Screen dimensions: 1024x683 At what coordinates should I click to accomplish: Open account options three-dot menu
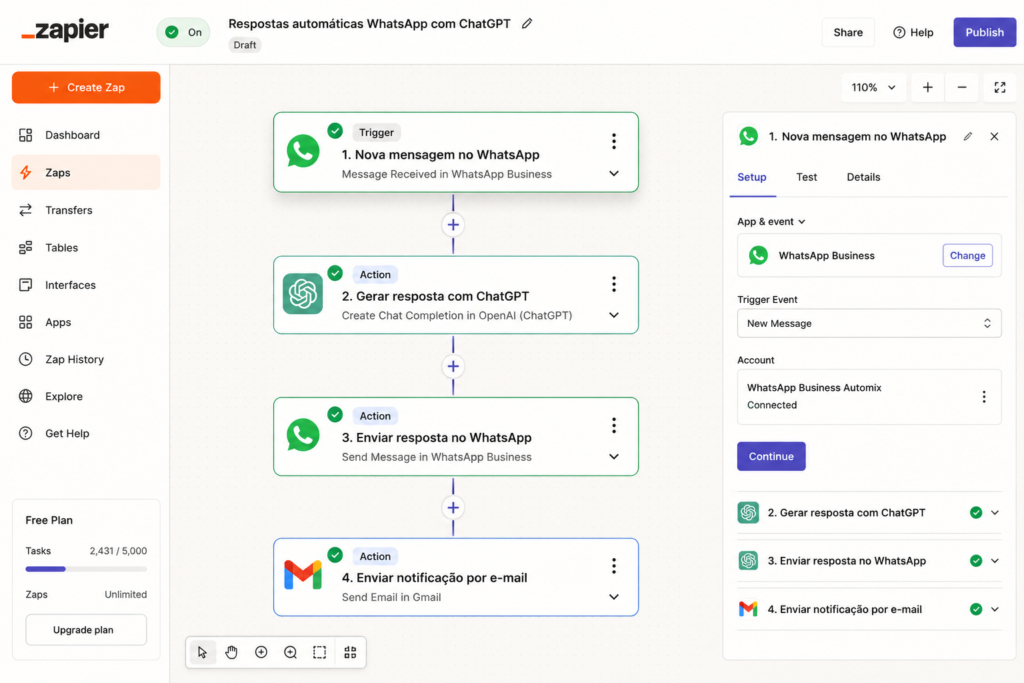tap(984, 396)
